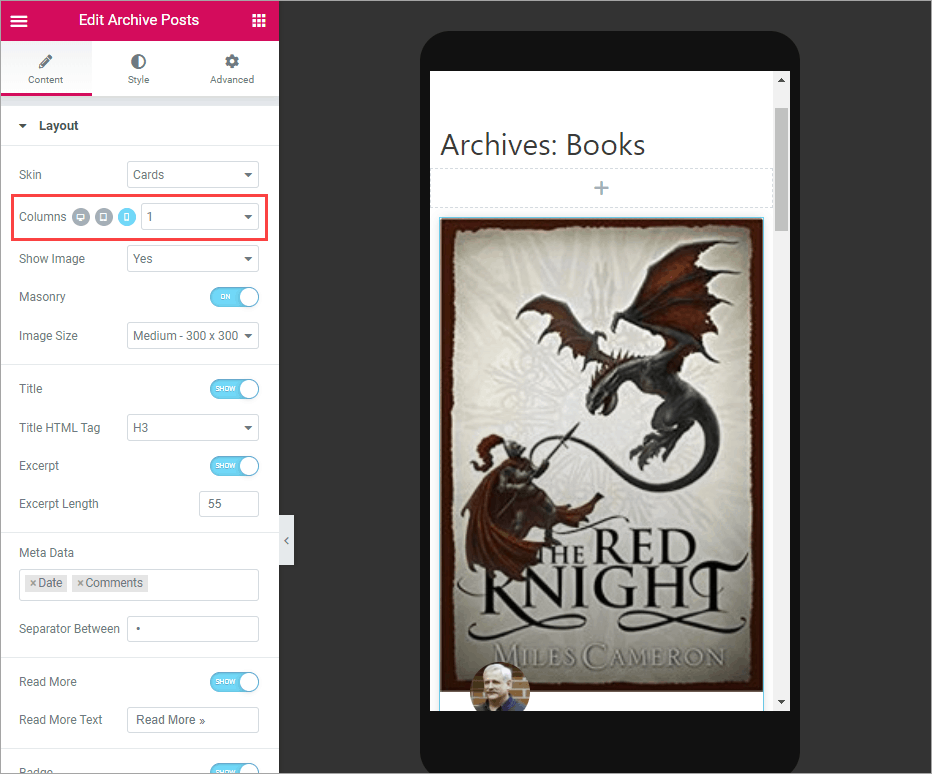Click the Excerpt Length field
This screenshot has width=932, height=774.
coord(229,504)
